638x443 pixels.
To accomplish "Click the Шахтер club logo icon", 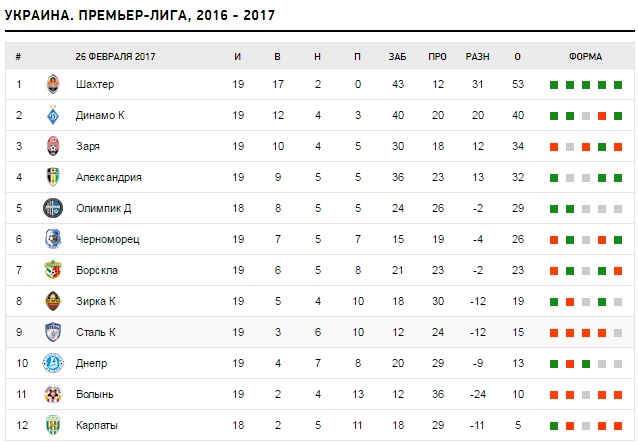I will pos(53,85).
